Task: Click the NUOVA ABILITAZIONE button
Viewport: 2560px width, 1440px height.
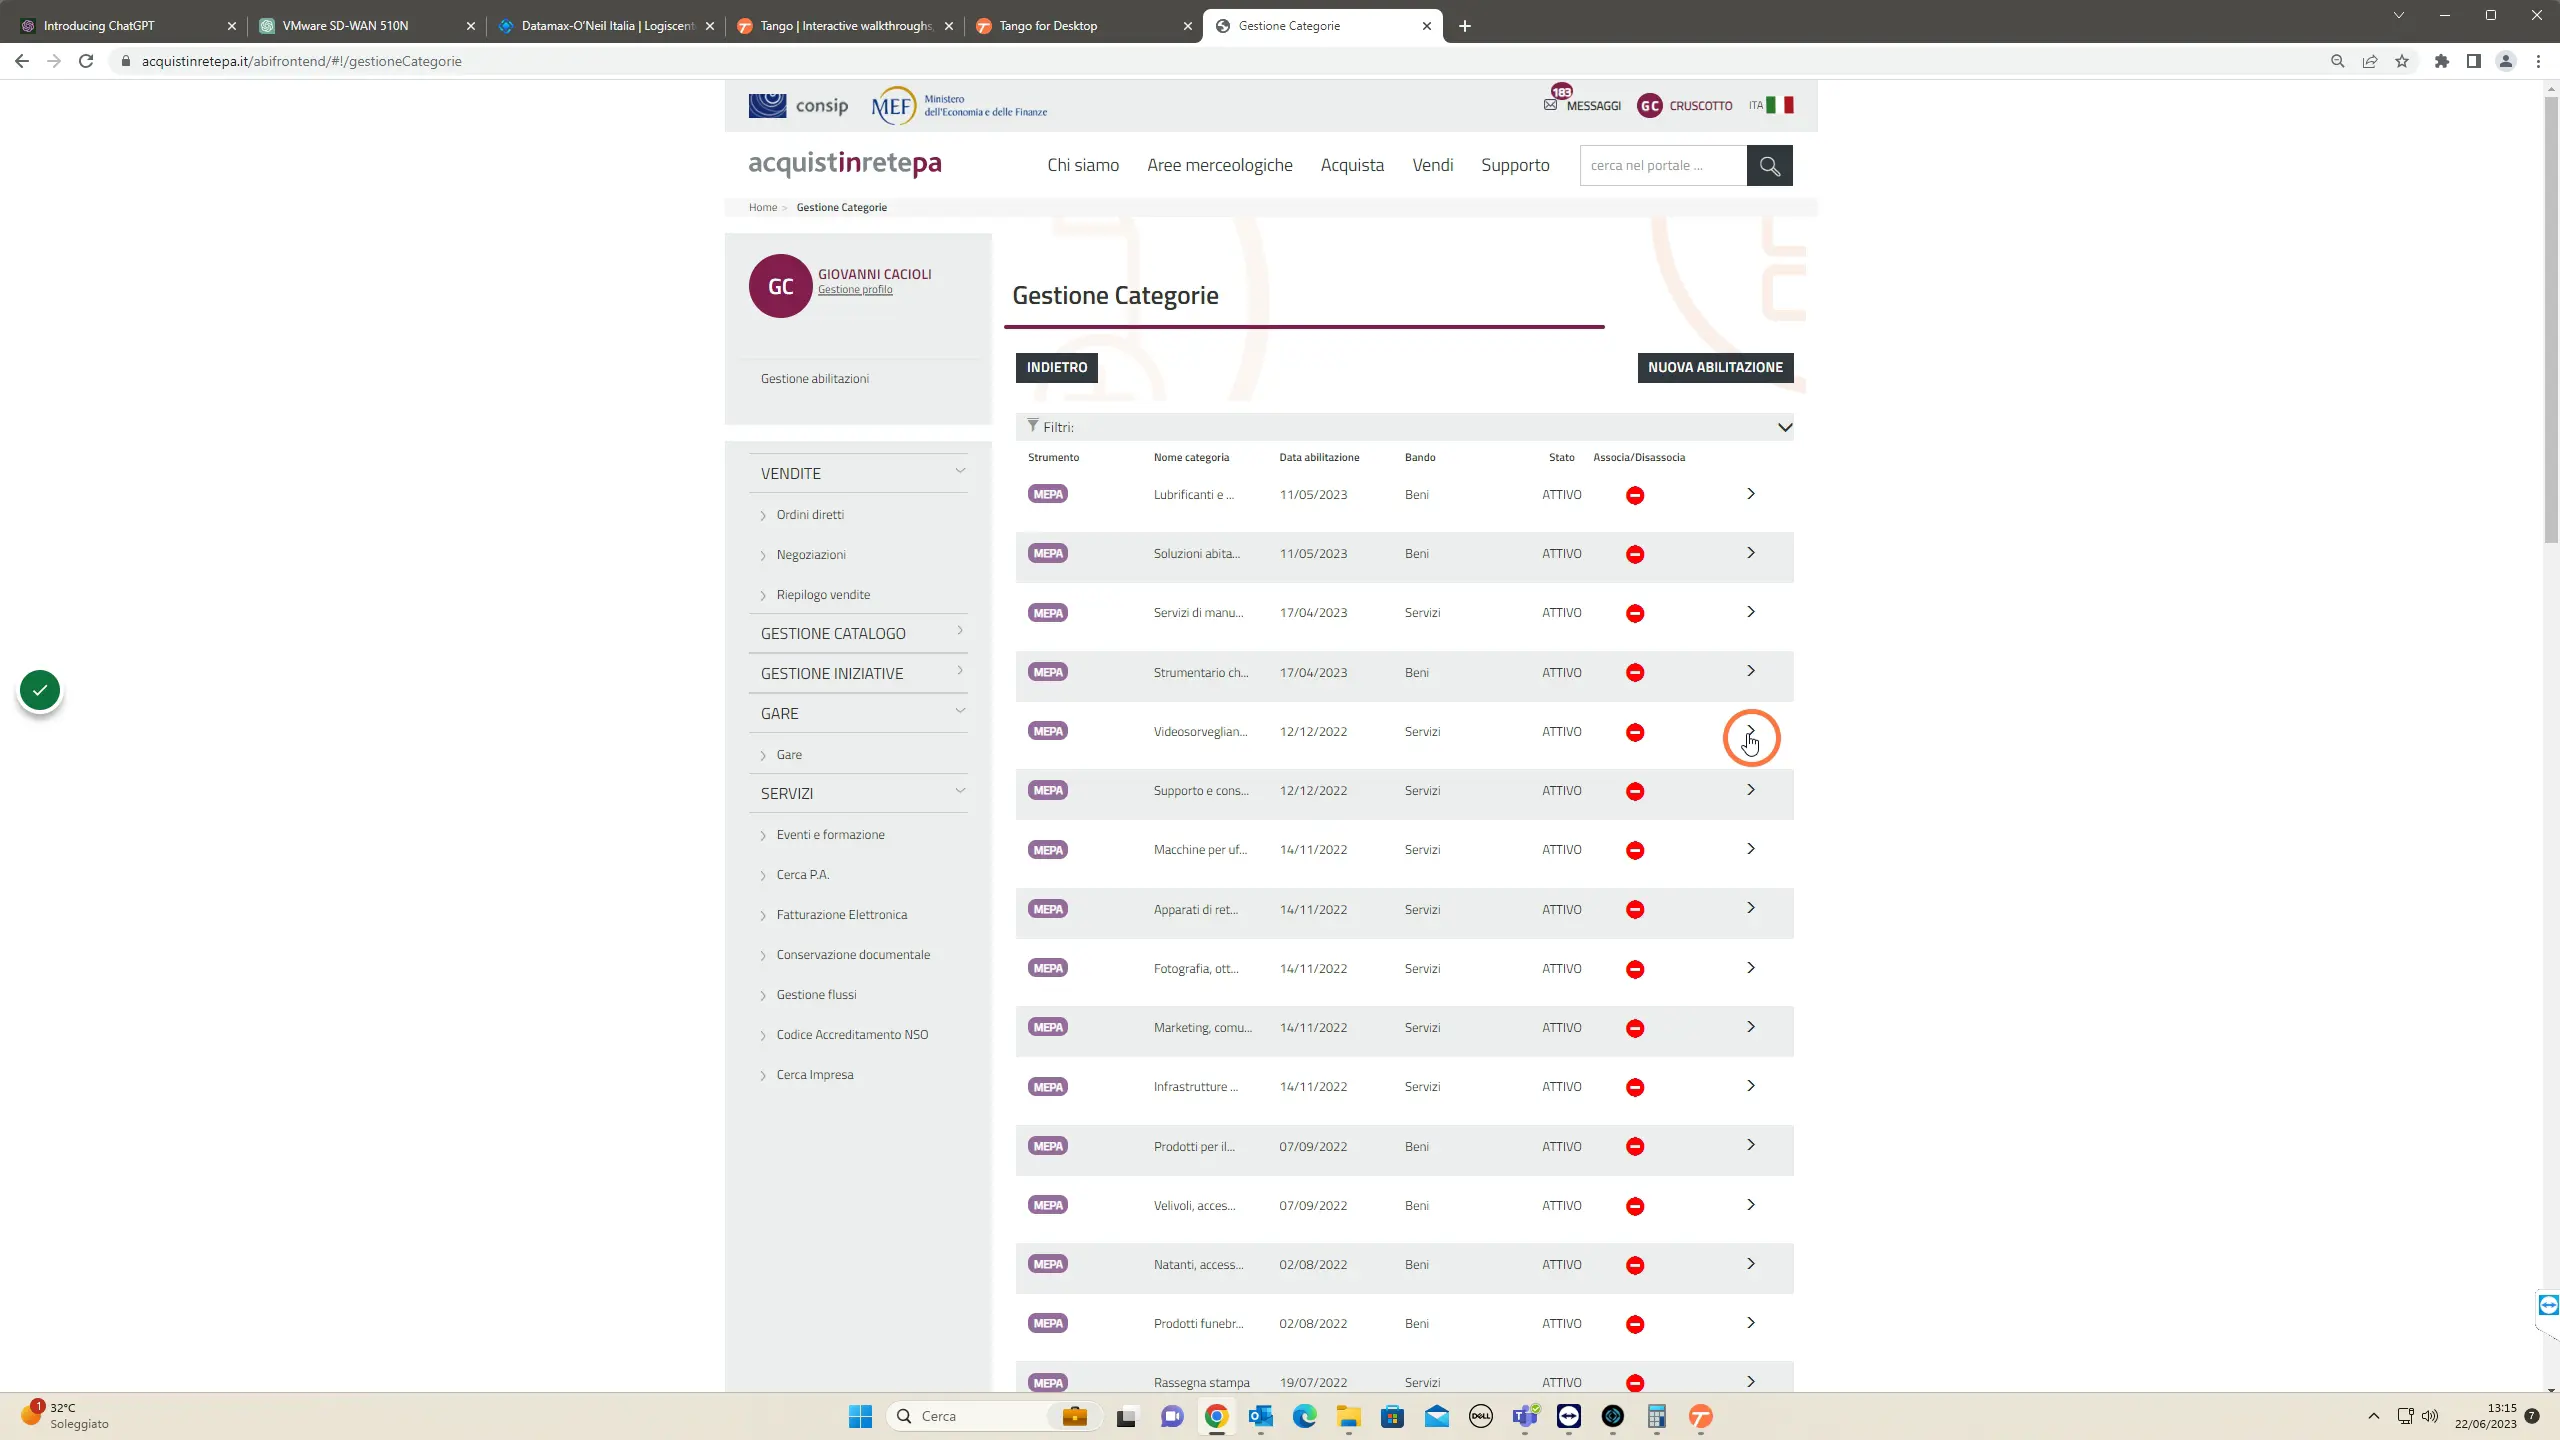Action: click(x=1715, y=367)
